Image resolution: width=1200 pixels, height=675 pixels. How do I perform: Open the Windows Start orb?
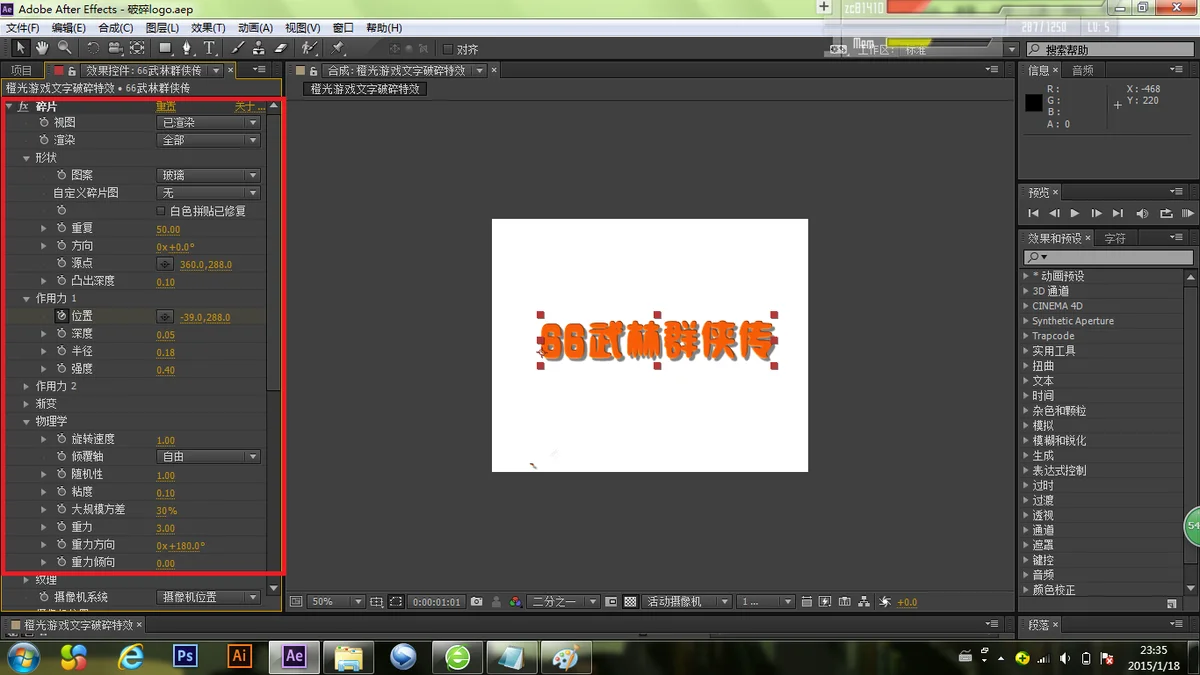(x=22, y=656)
